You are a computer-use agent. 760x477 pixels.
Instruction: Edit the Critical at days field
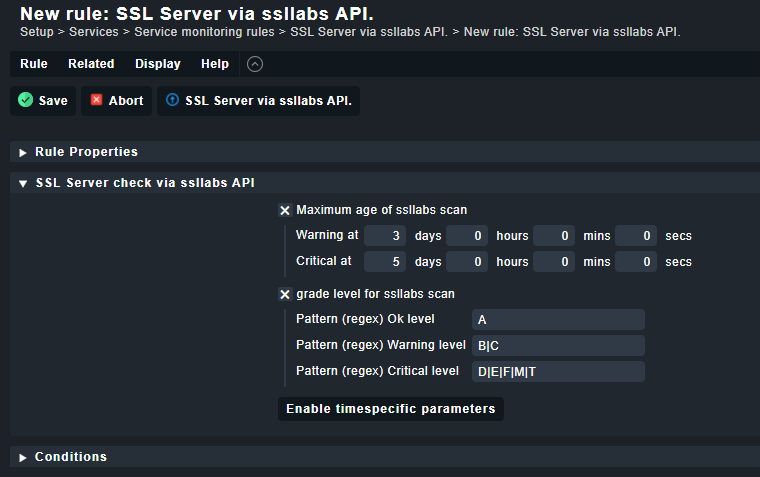385,262
